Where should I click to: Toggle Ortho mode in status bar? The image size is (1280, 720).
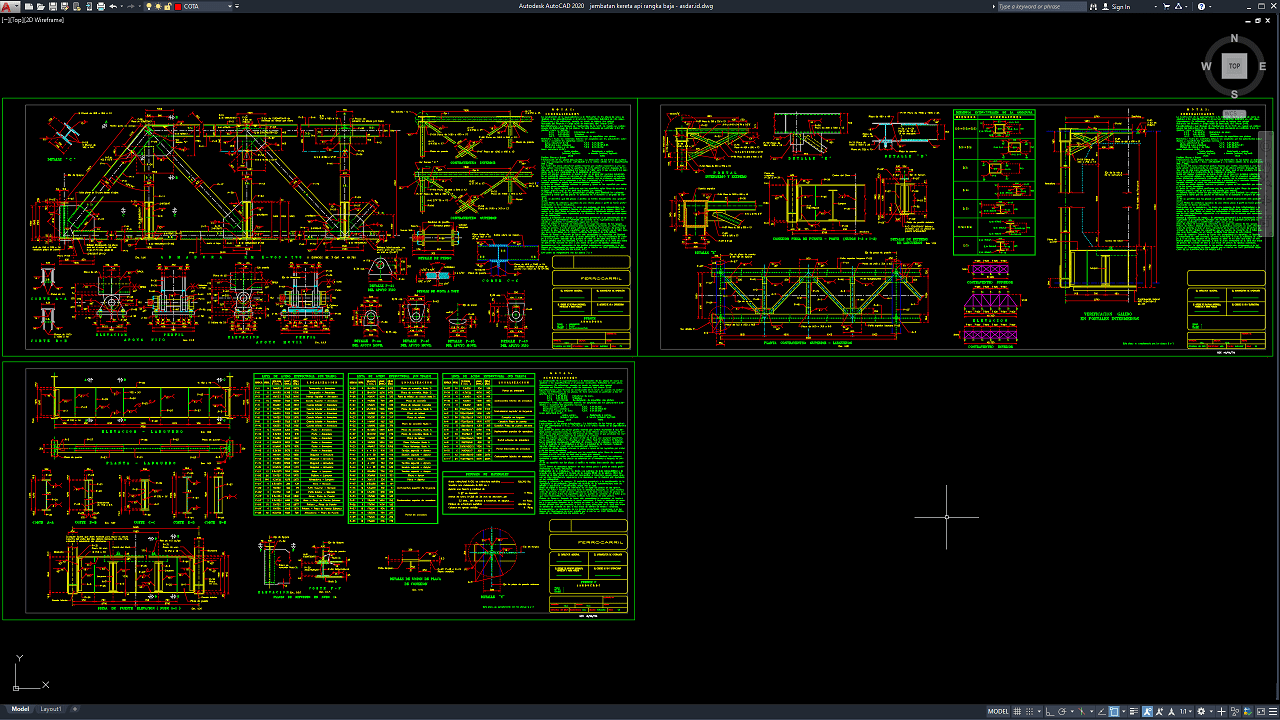pyautogui.click(x=1048, y=711)
